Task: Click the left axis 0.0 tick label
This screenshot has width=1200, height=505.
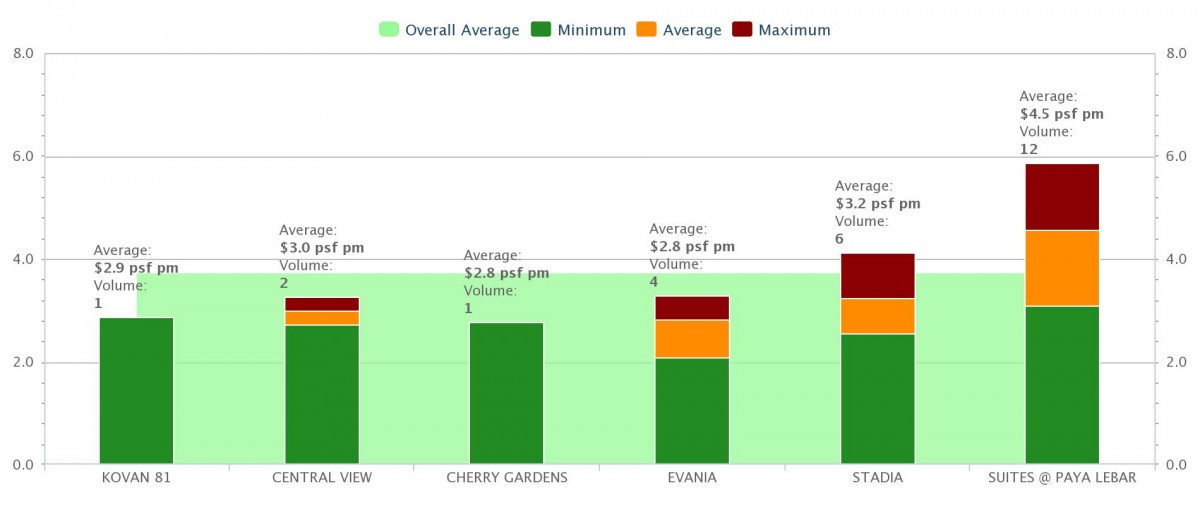Action: pyautogui.click(x=23, y=465)
